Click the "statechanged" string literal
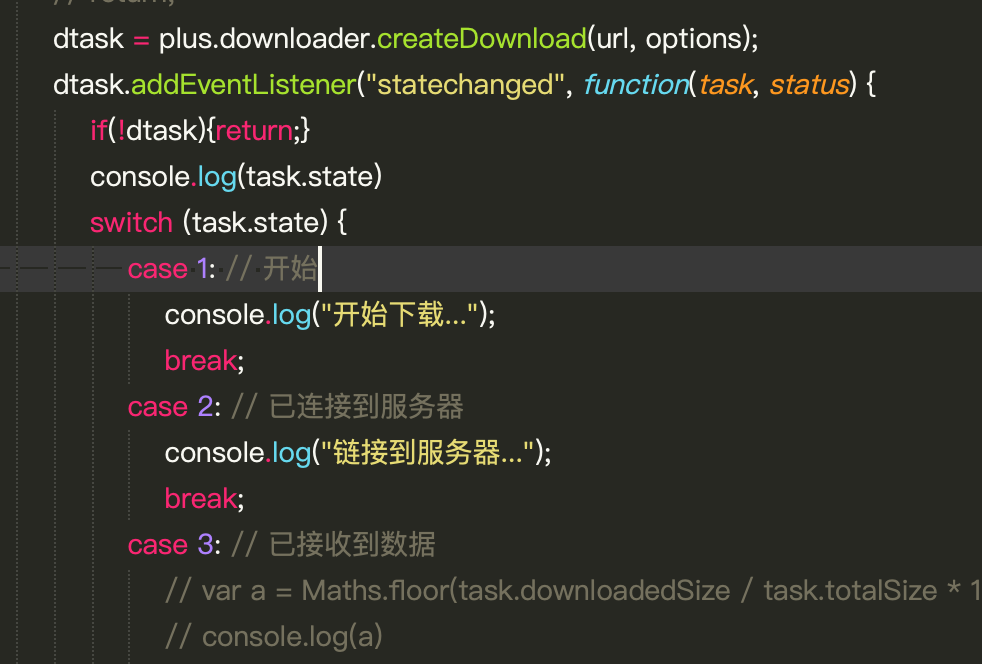Screen dimensions: 982x664 click(464, 85)
